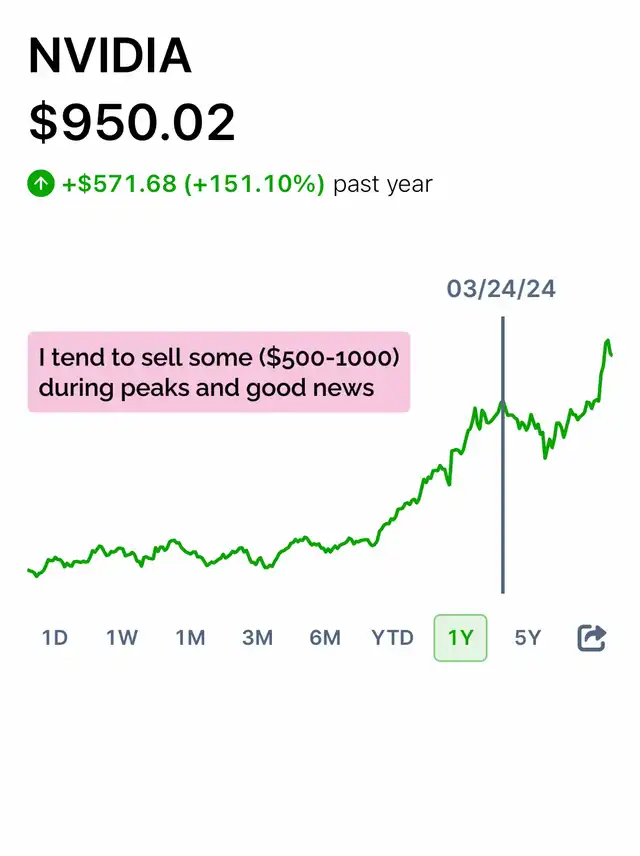Tap the (+151.10%) percentage change
Screen dimensions: 640x856
point(254,184)
